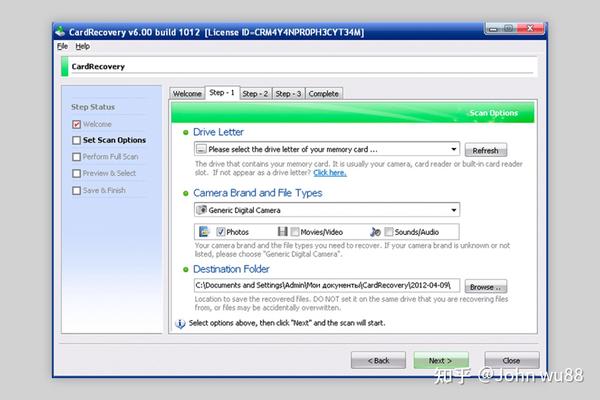Refresh the drive list
600x400 pixels.
(486, 150)
